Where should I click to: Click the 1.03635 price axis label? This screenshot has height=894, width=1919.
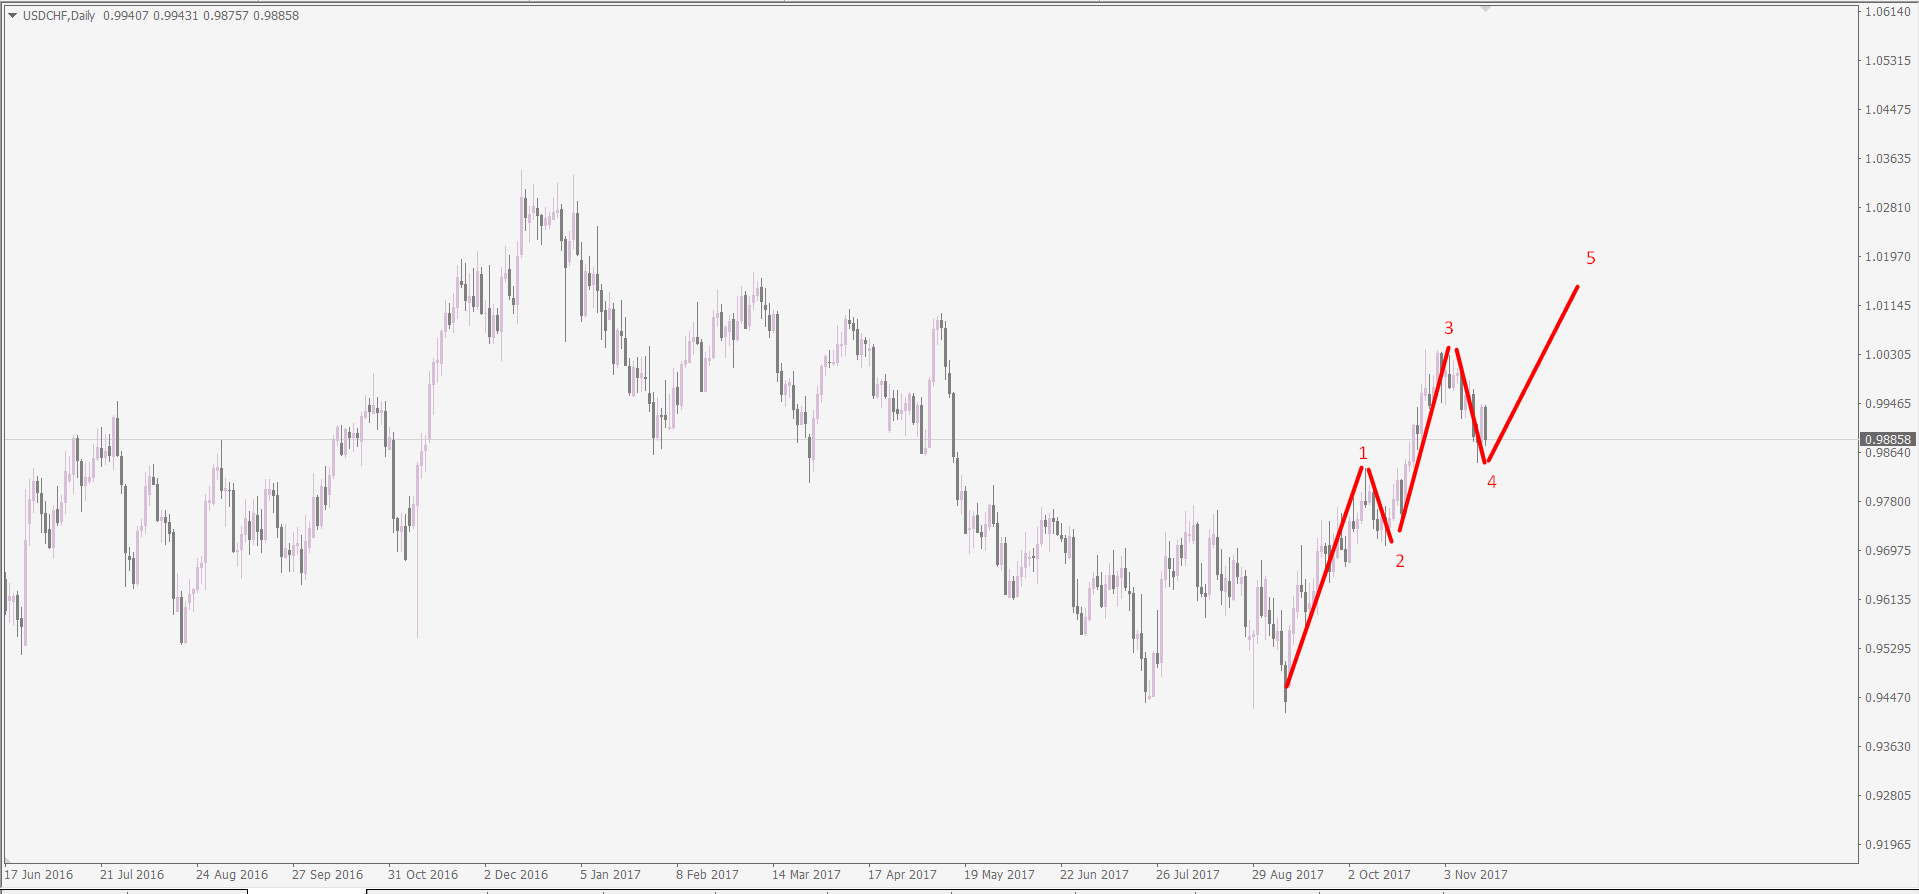pos(1888,159)
